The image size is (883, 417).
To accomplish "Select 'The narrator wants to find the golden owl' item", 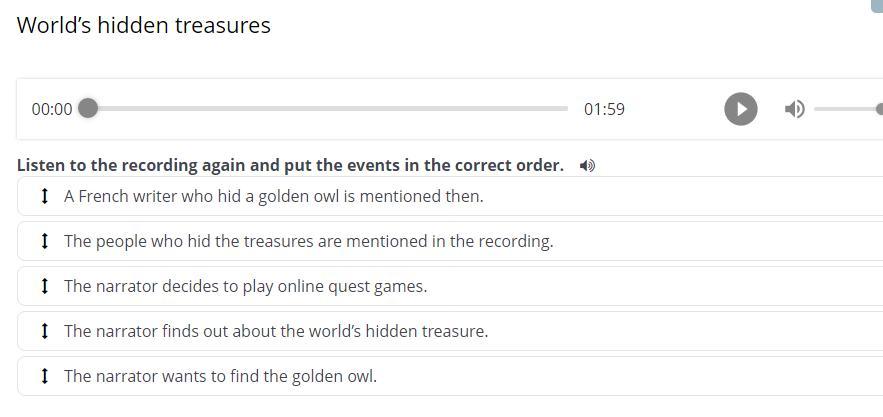I will click(x=220, y=376).
